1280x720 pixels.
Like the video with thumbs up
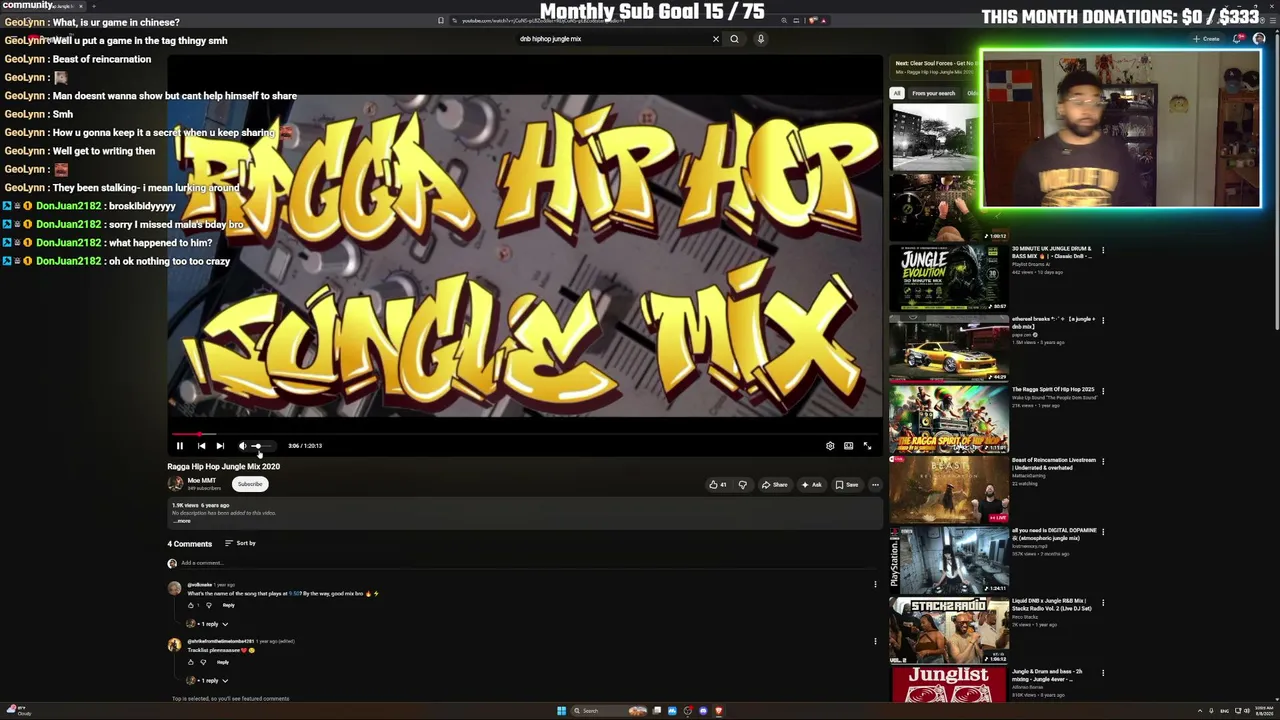click(x=718, y=485)
